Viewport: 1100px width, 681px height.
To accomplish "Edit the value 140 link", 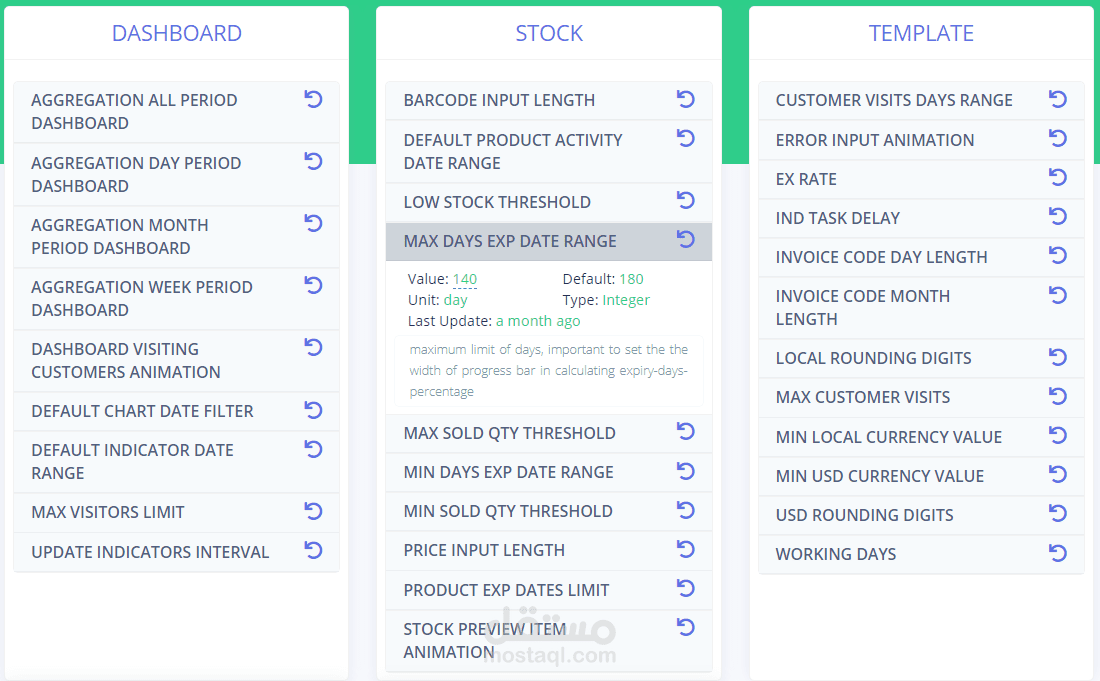I will (x=465, y=280).
